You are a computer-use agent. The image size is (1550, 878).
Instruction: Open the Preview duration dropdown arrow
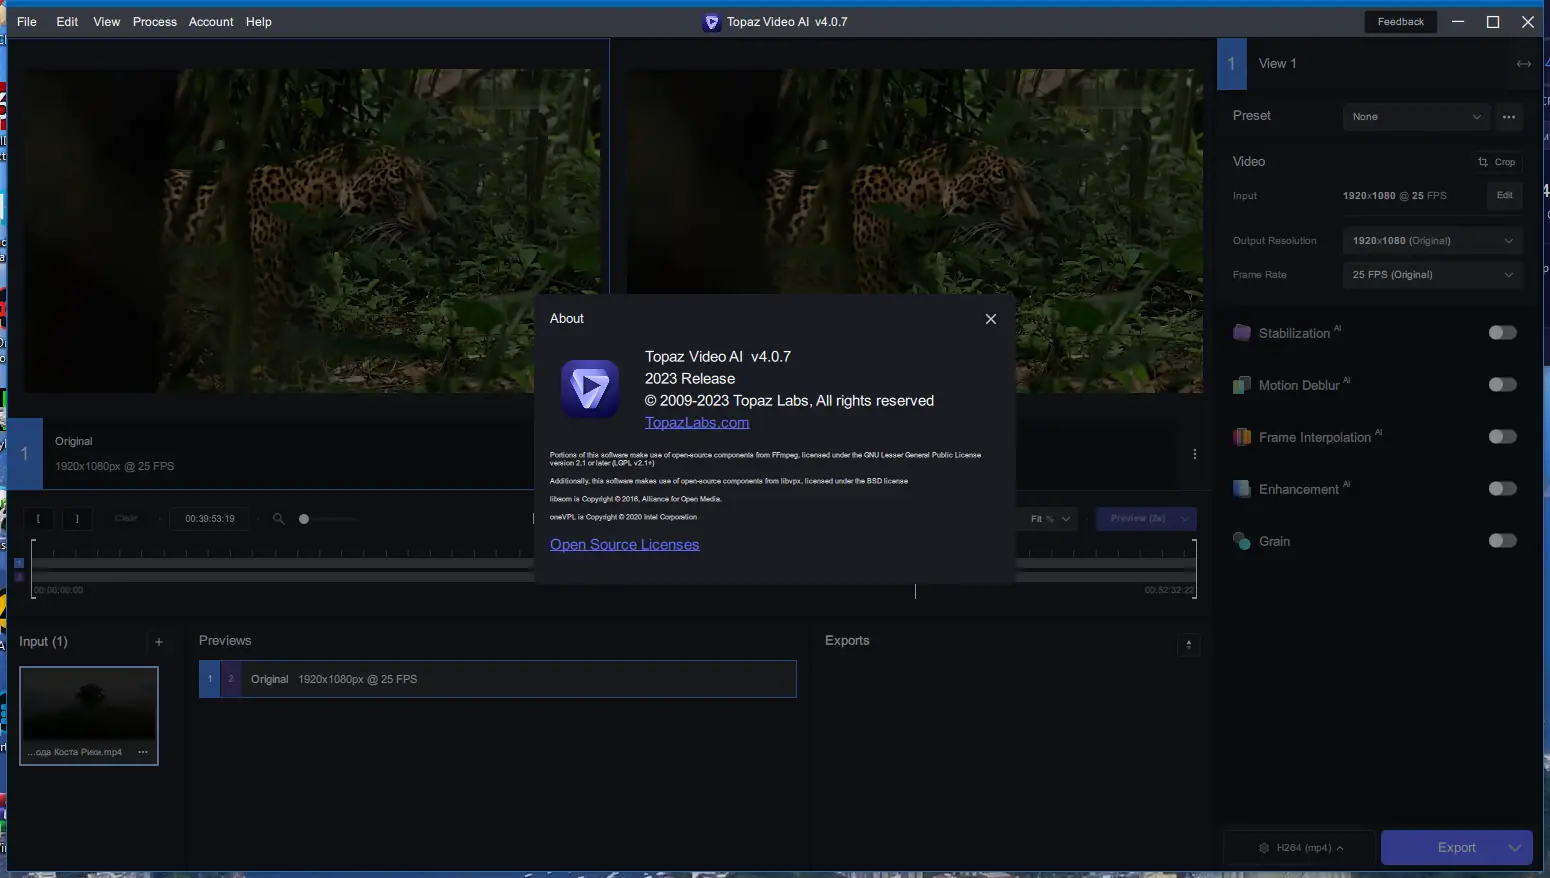click(1186, 519)
